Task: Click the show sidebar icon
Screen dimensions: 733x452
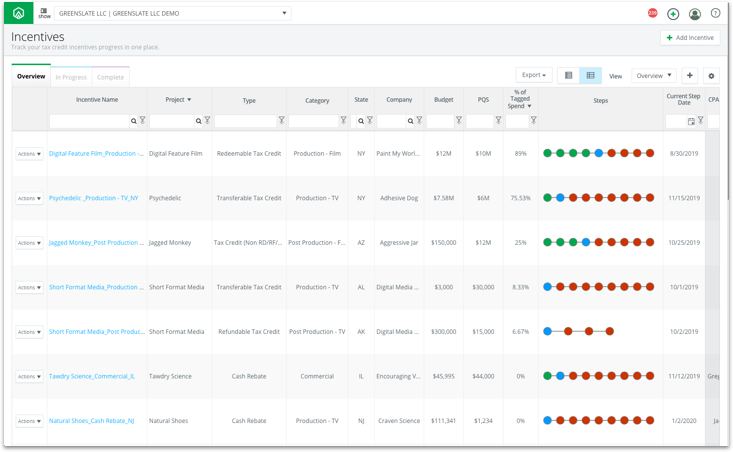Action: (44, 13)
